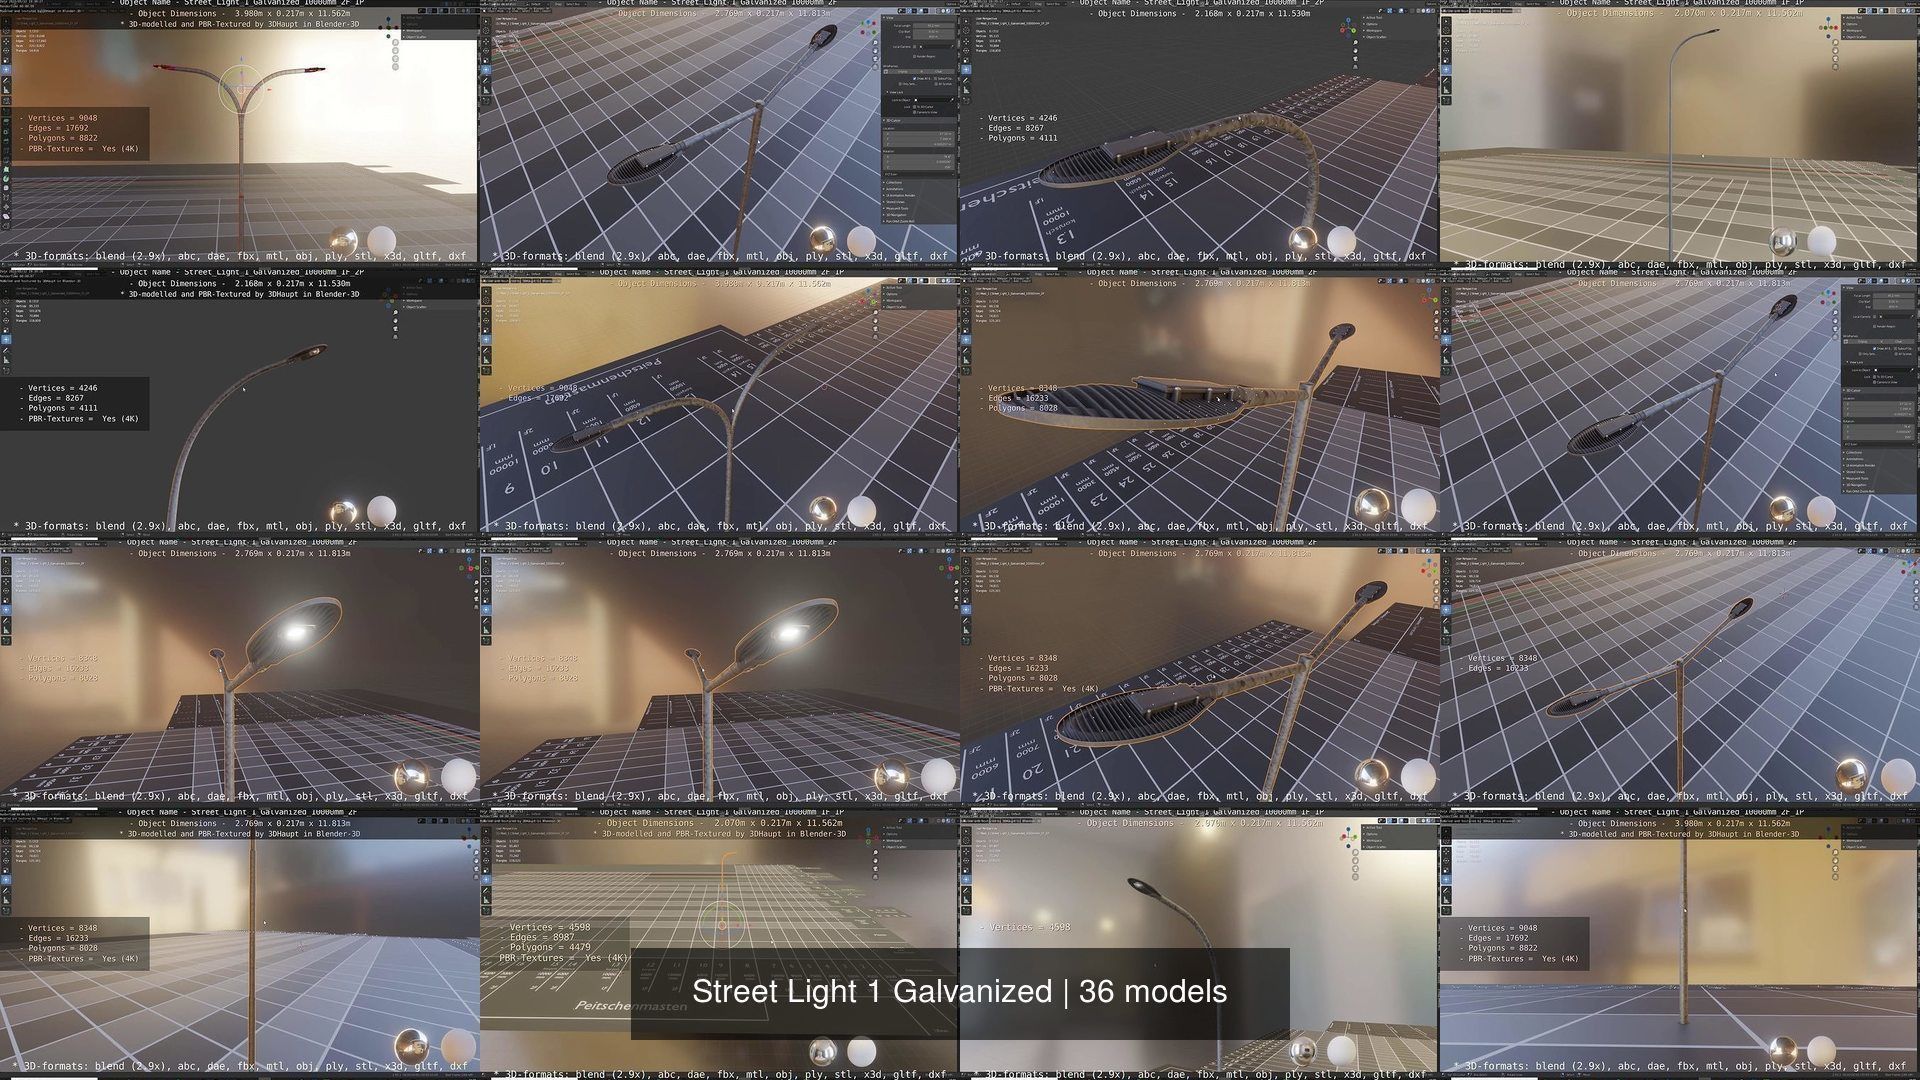Image resolution: width=1920 pixels, height=1080 pixels.
Task: Expand Annotations panel in second-row rightmost viewport sidebar
Action: pos(1854,459)
